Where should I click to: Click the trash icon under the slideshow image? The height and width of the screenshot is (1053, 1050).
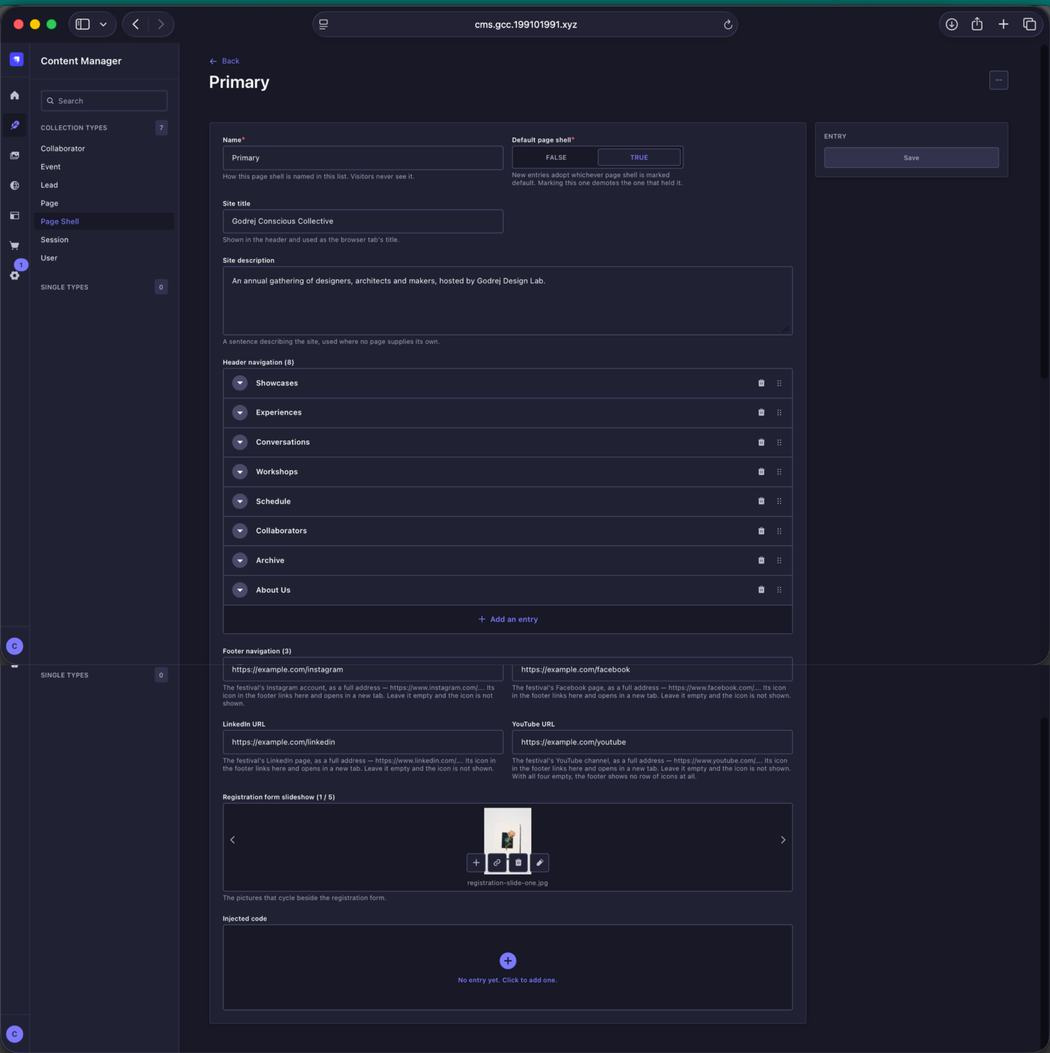pyautogui.click(x=518, y=862)
